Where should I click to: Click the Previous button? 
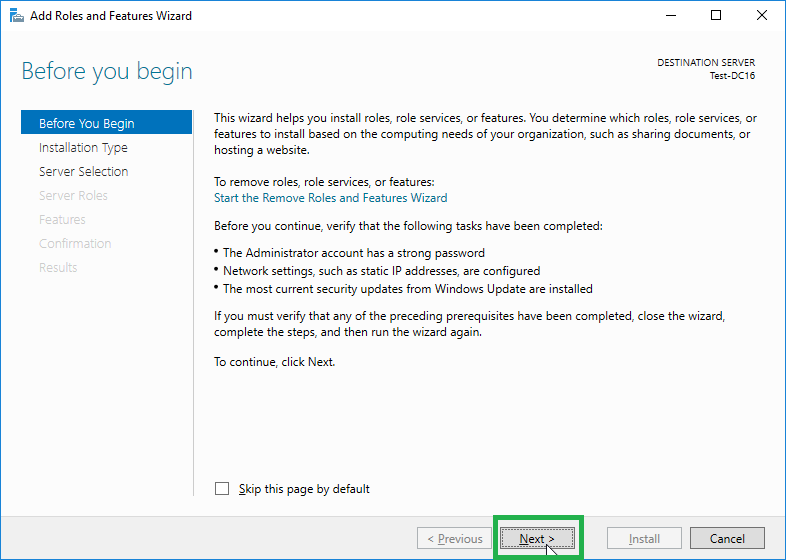454,538
